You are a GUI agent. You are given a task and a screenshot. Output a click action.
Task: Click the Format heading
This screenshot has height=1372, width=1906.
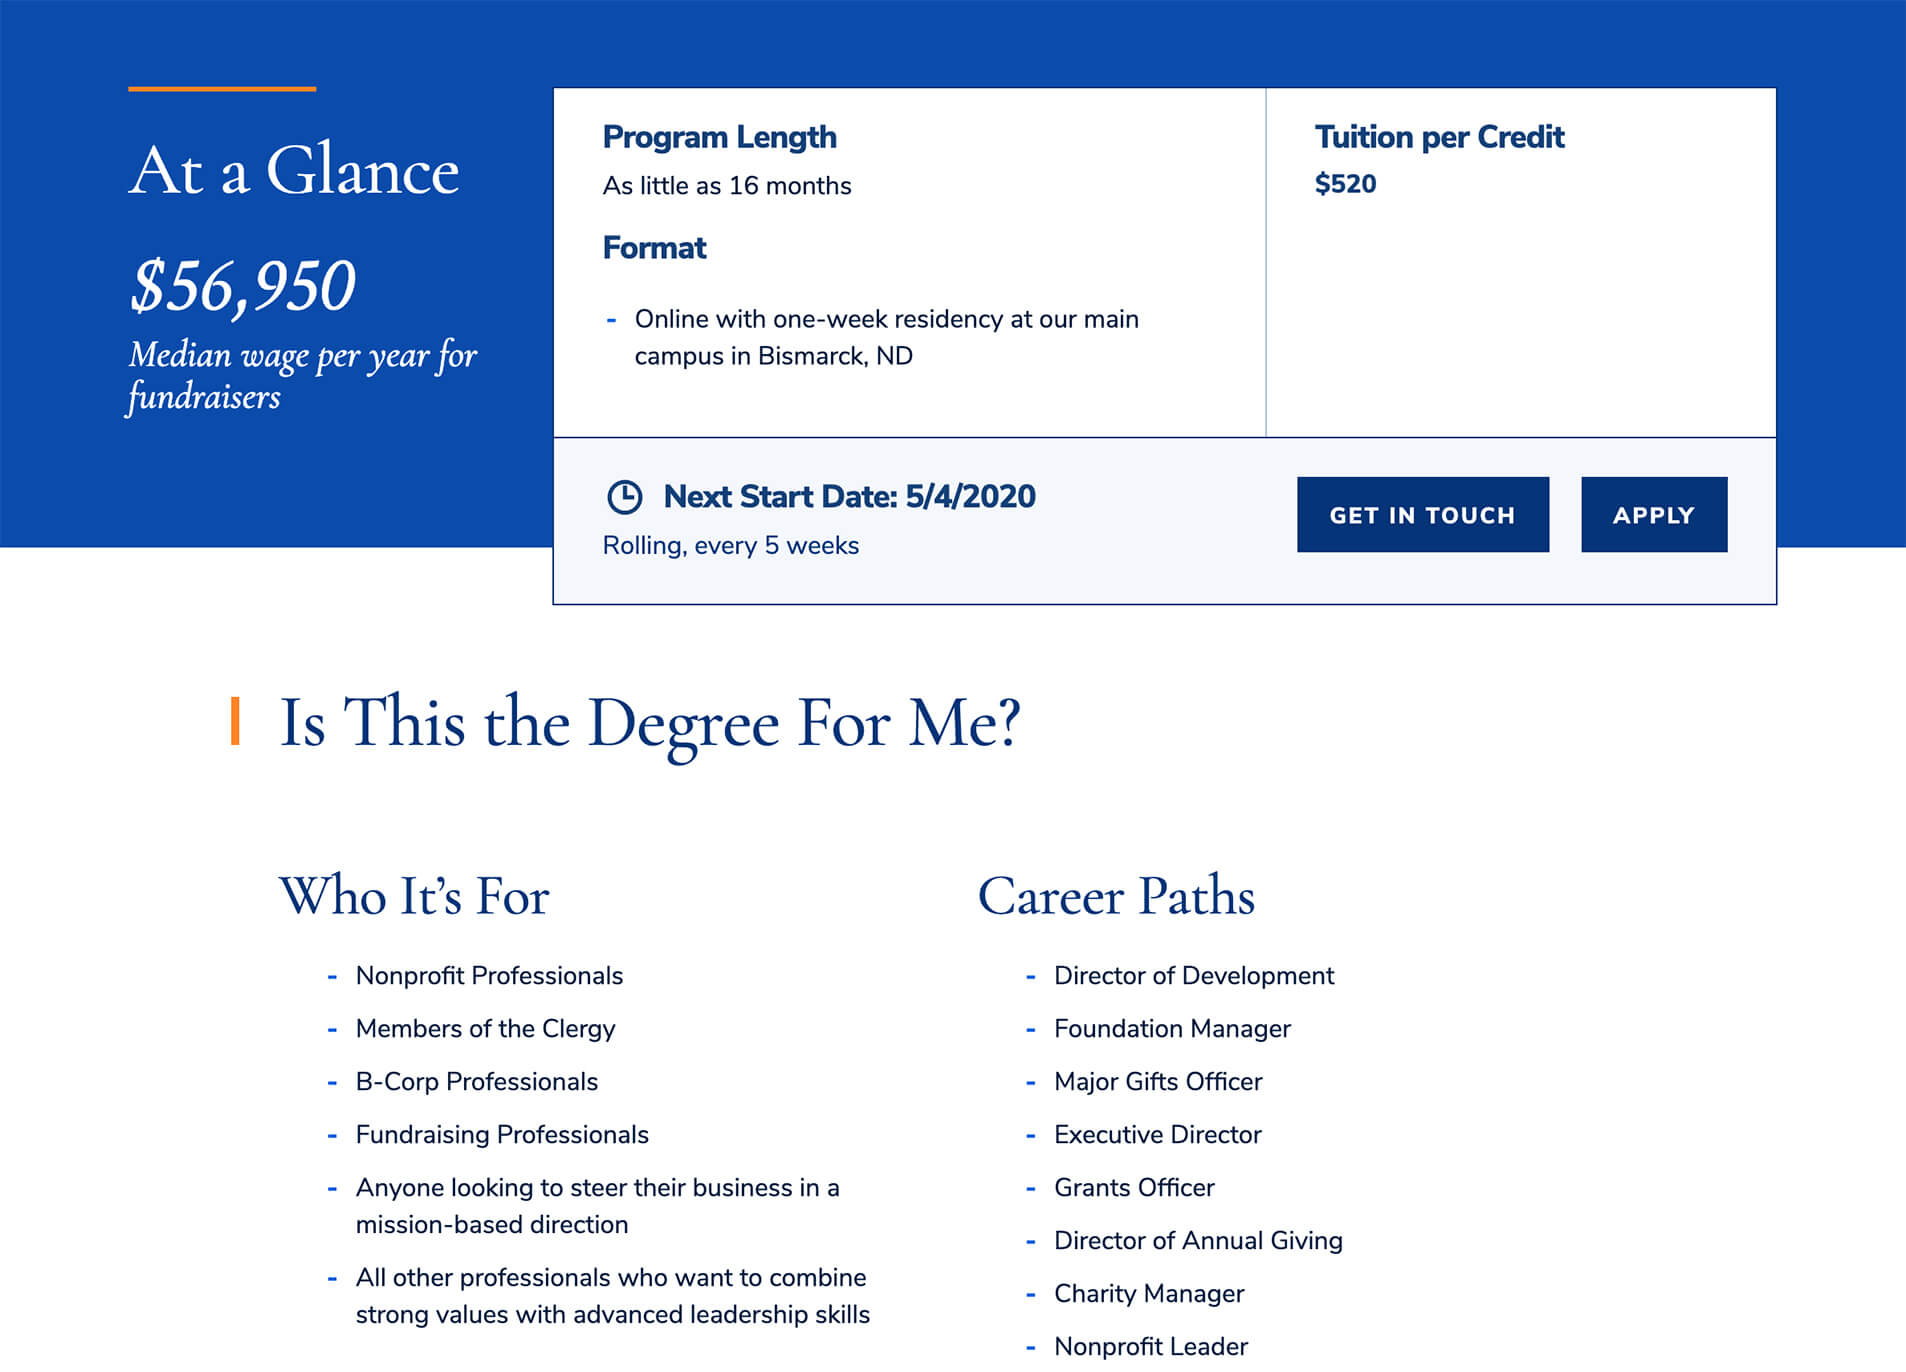point(654,248)
